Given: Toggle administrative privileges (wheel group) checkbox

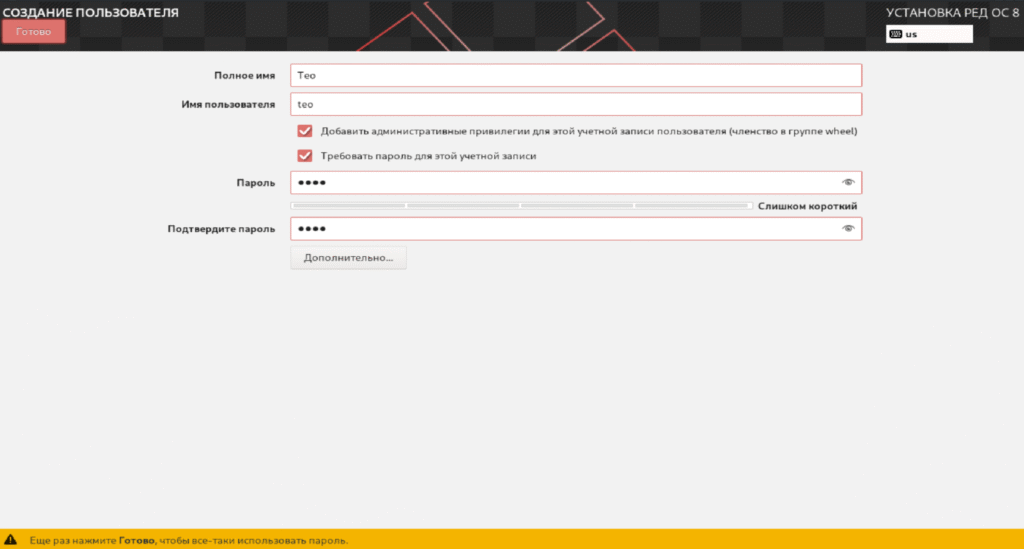Looking at the screenshot, I should pyautogui.click(x=304, y=131).
